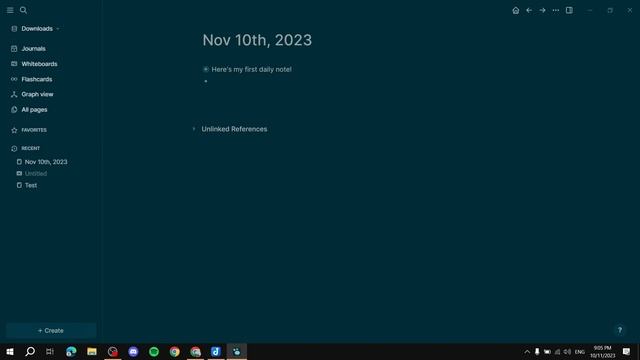The width and height of the screenshot is (640, 360).
Task: Navigate forward with right arrow
Action: [542, 10]
